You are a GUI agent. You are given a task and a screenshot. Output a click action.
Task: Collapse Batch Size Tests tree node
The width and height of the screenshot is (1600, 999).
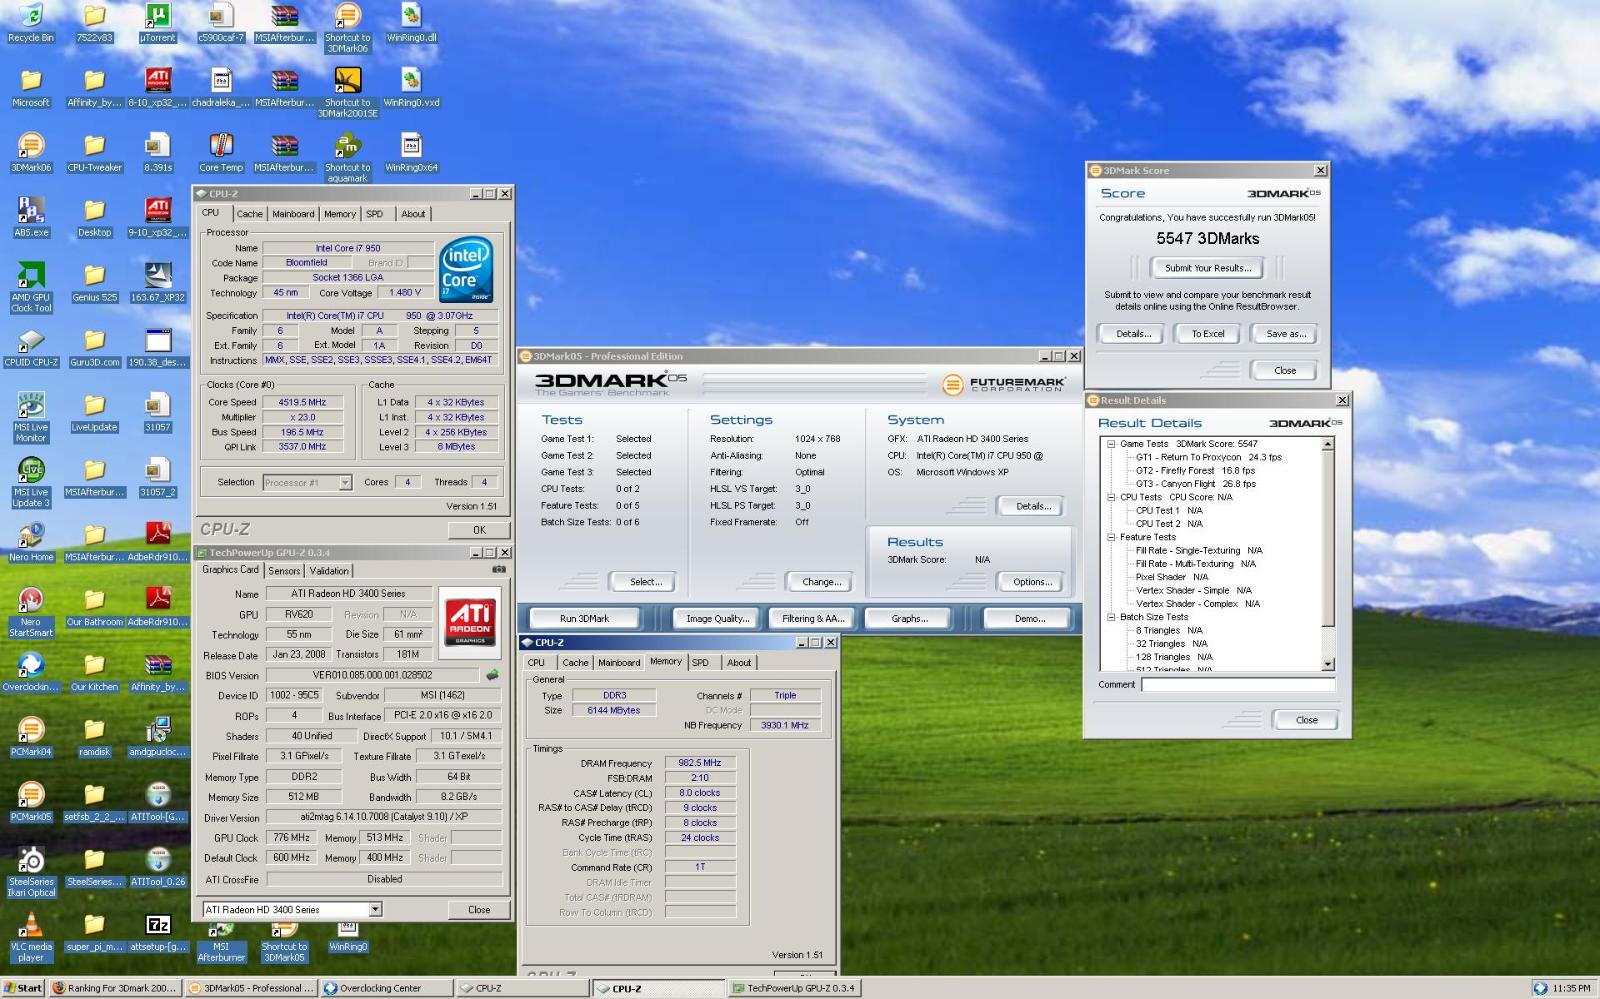pos(1111,617)
